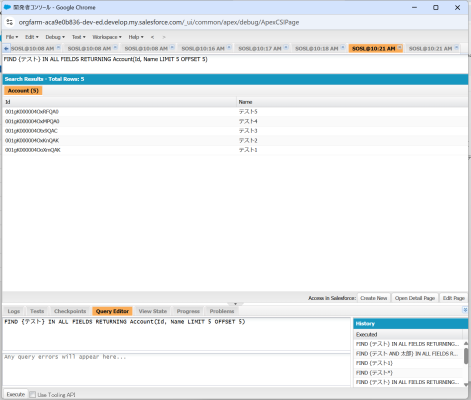
Task: Click the tab strip scroll-left arrow
Action: (6, 49)
